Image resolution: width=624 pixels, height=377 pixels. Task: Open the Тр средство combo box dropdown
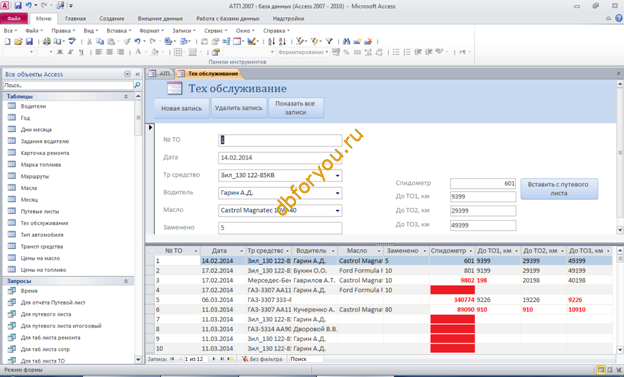pyautogui.click(x=337, y=176)
